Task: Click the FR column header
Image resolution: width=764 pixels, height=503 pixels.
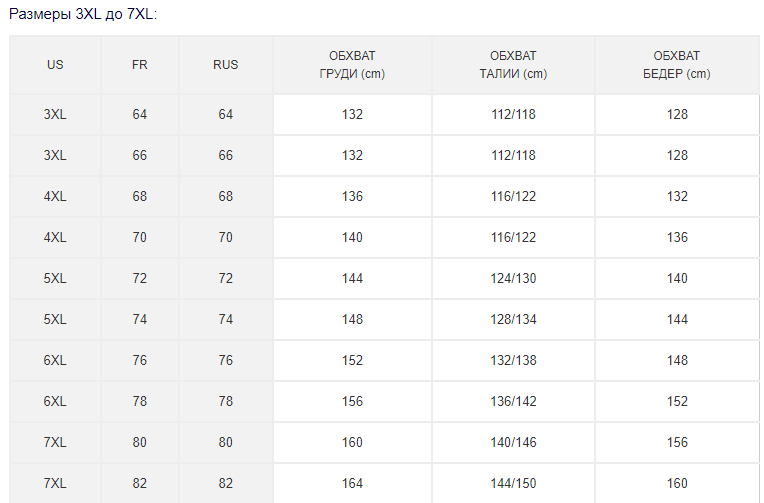Action: click(140, 65)
